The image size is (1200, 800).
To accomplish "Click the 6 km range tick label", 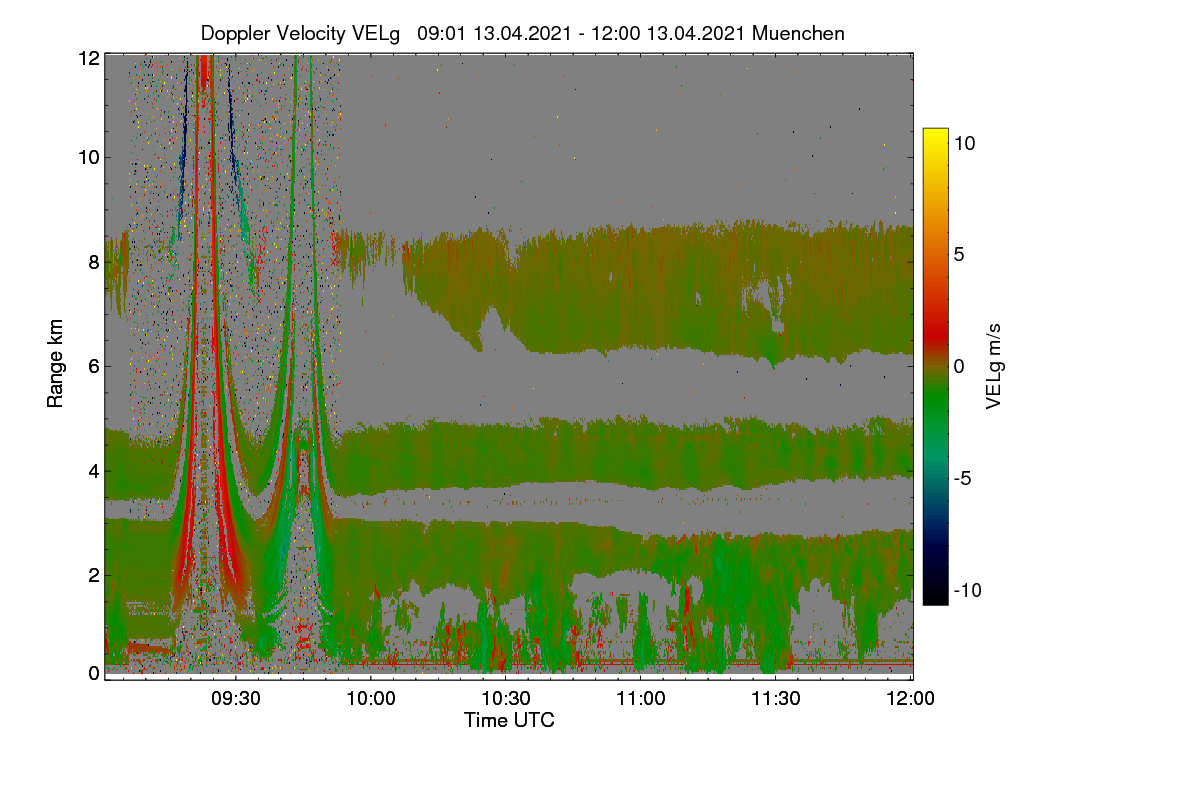I will click(93, 366).
